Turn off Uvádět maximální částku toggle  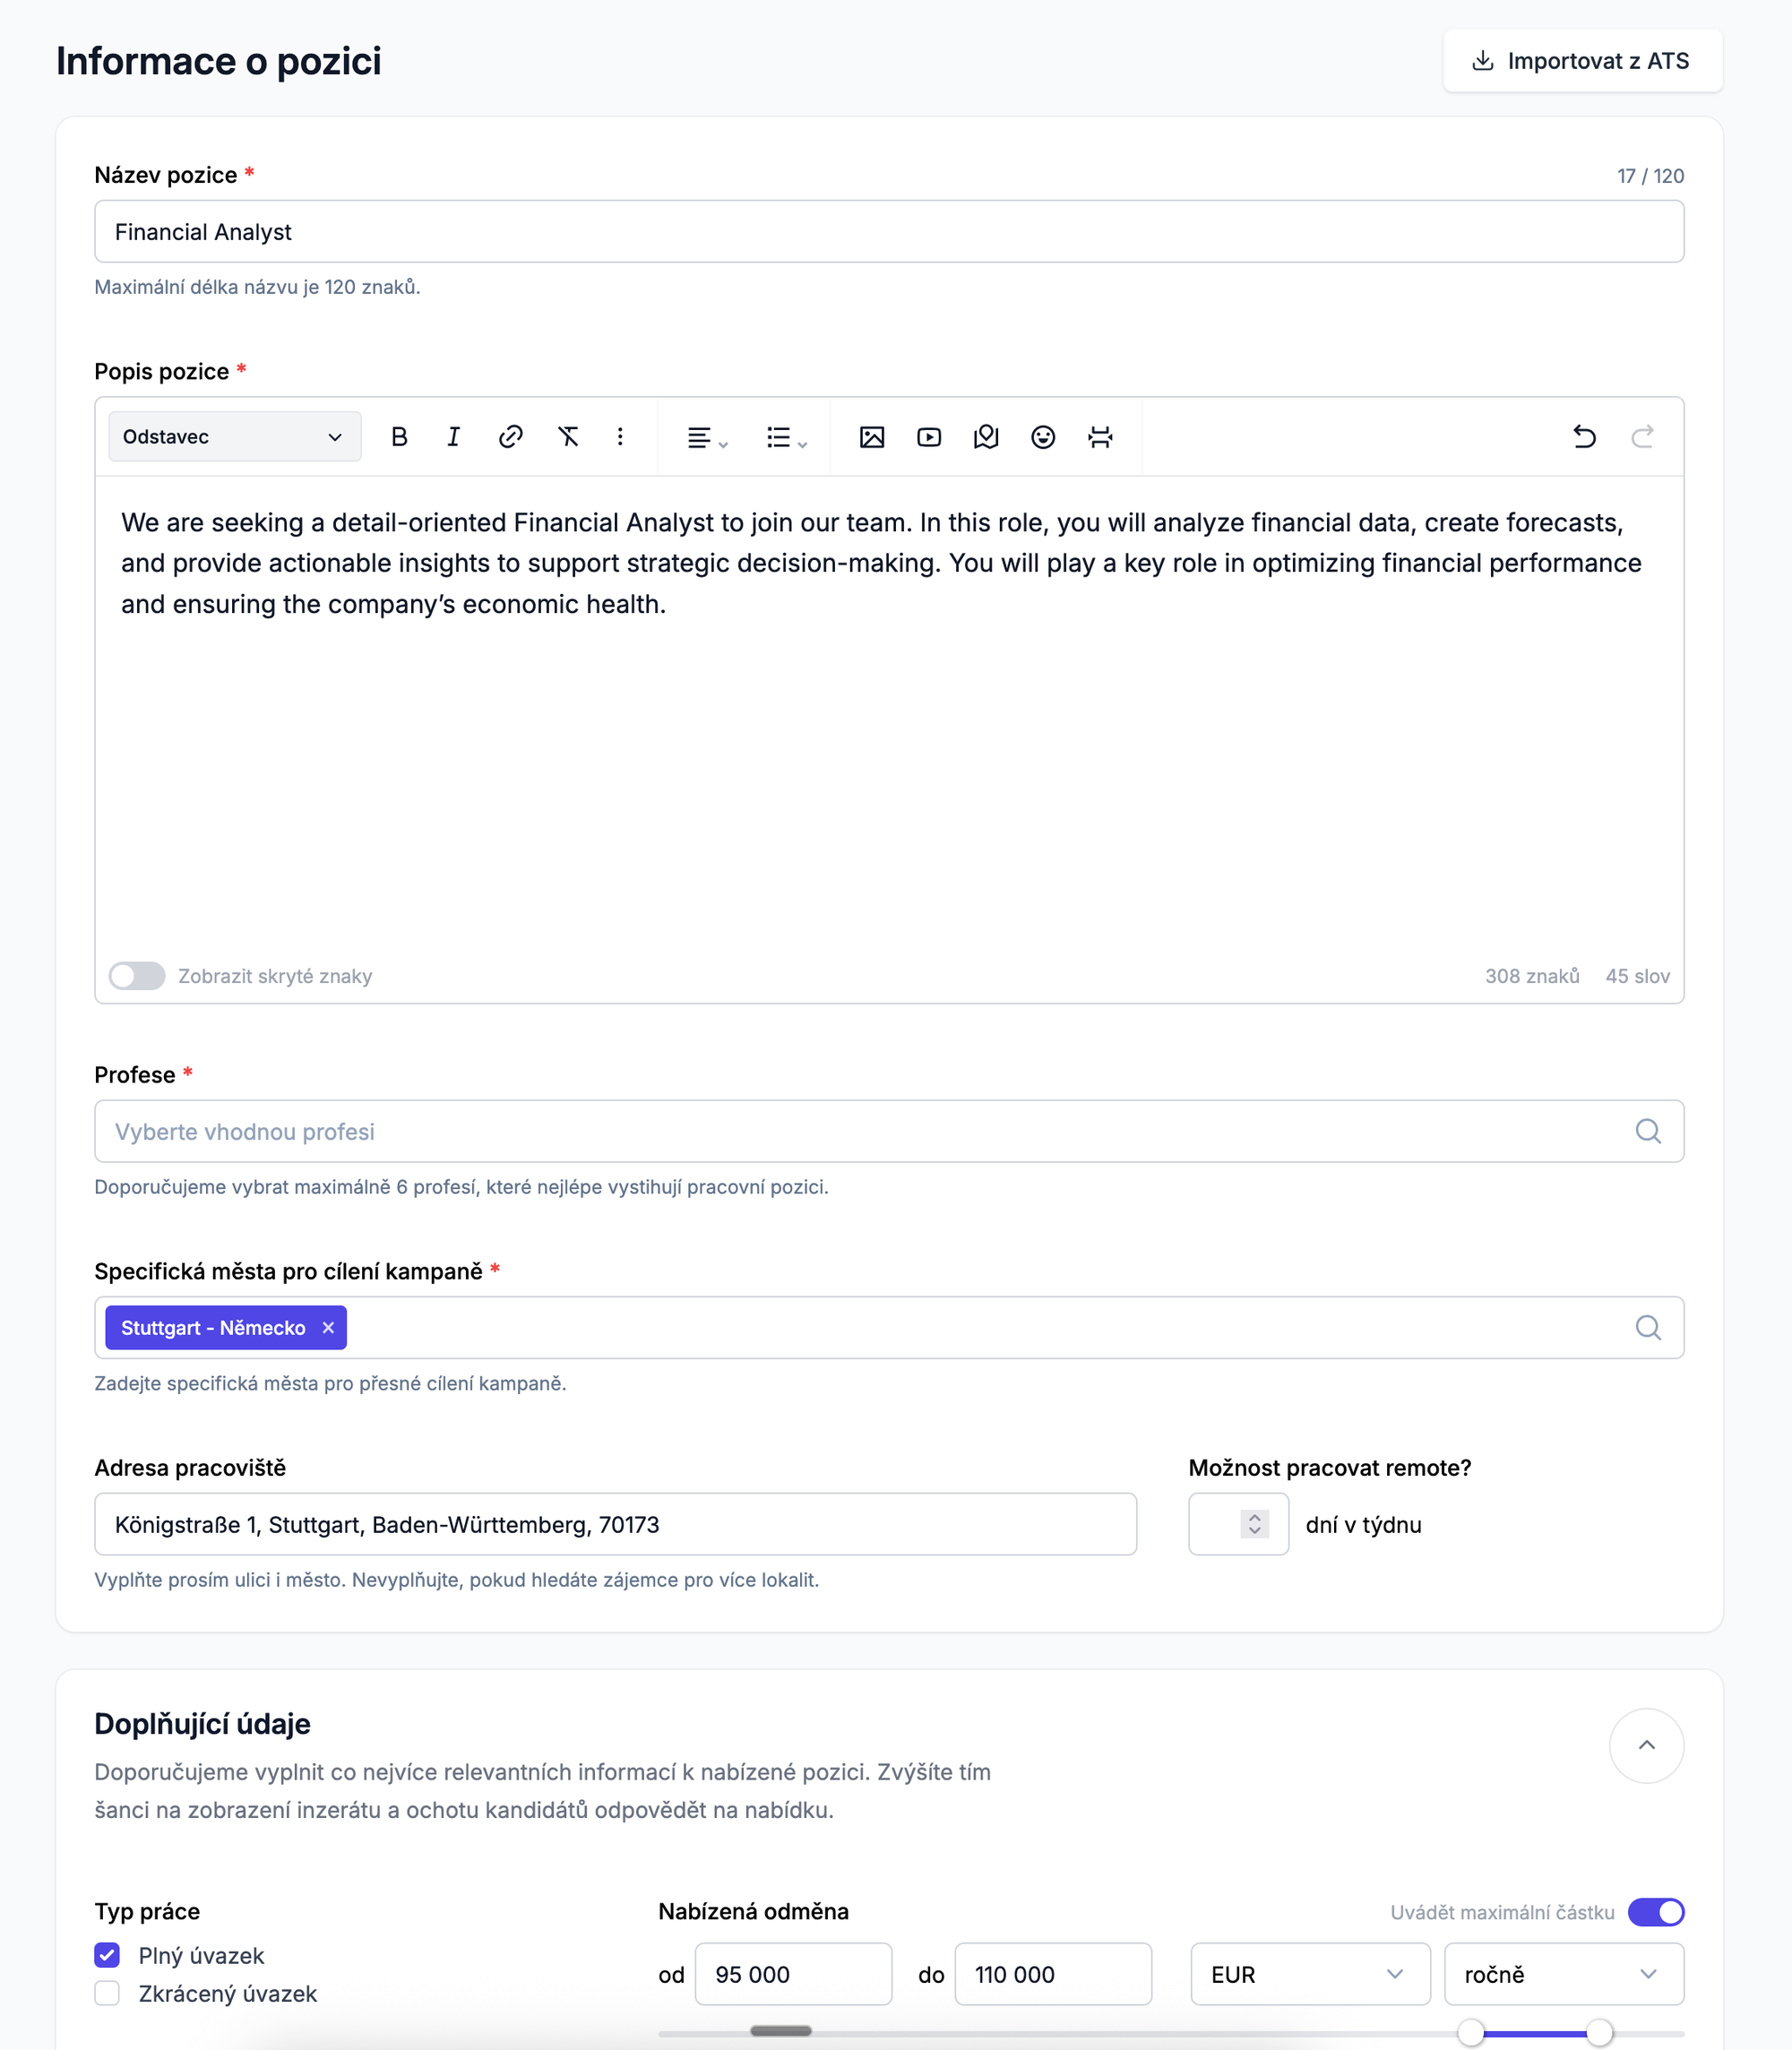[x=1656, y=1912]
